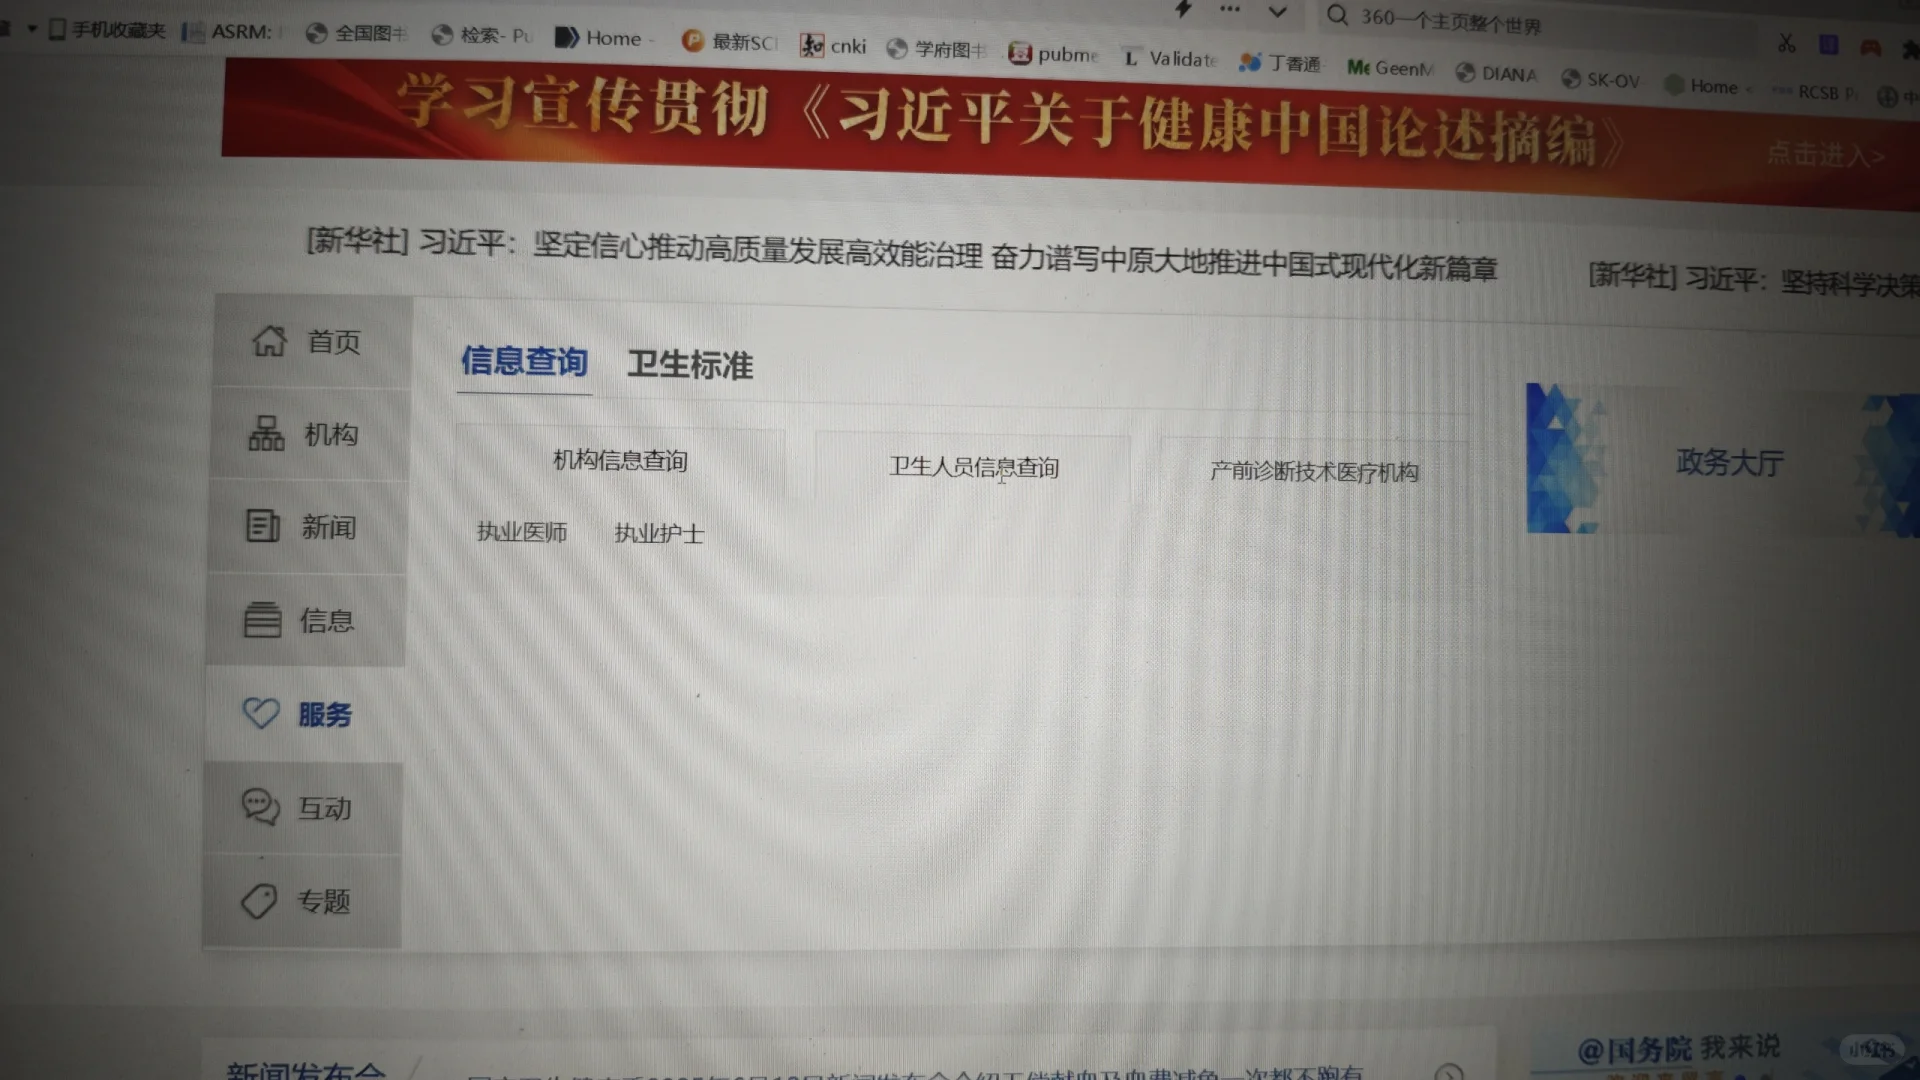Click the tag icon beside 专题
1920x1080 pixels.
pyautogui.click(x=259, y=901)
